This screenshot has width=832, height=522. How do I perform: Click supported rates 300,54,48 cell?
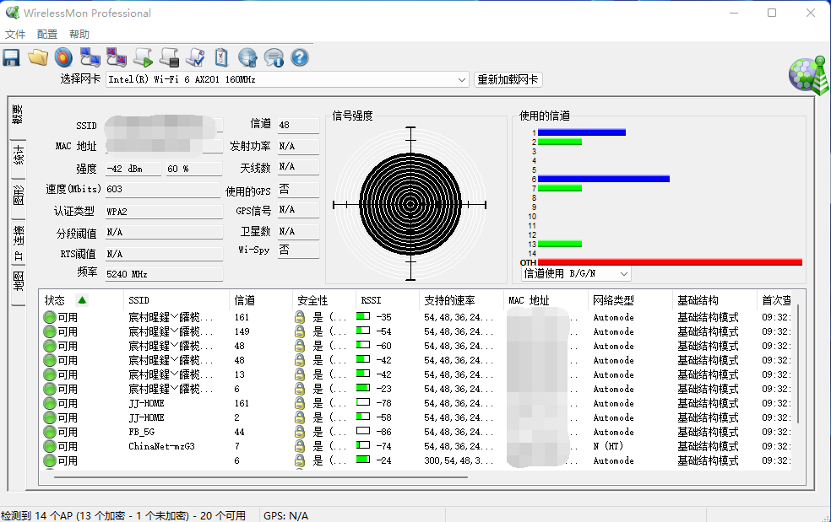point(458,460)
